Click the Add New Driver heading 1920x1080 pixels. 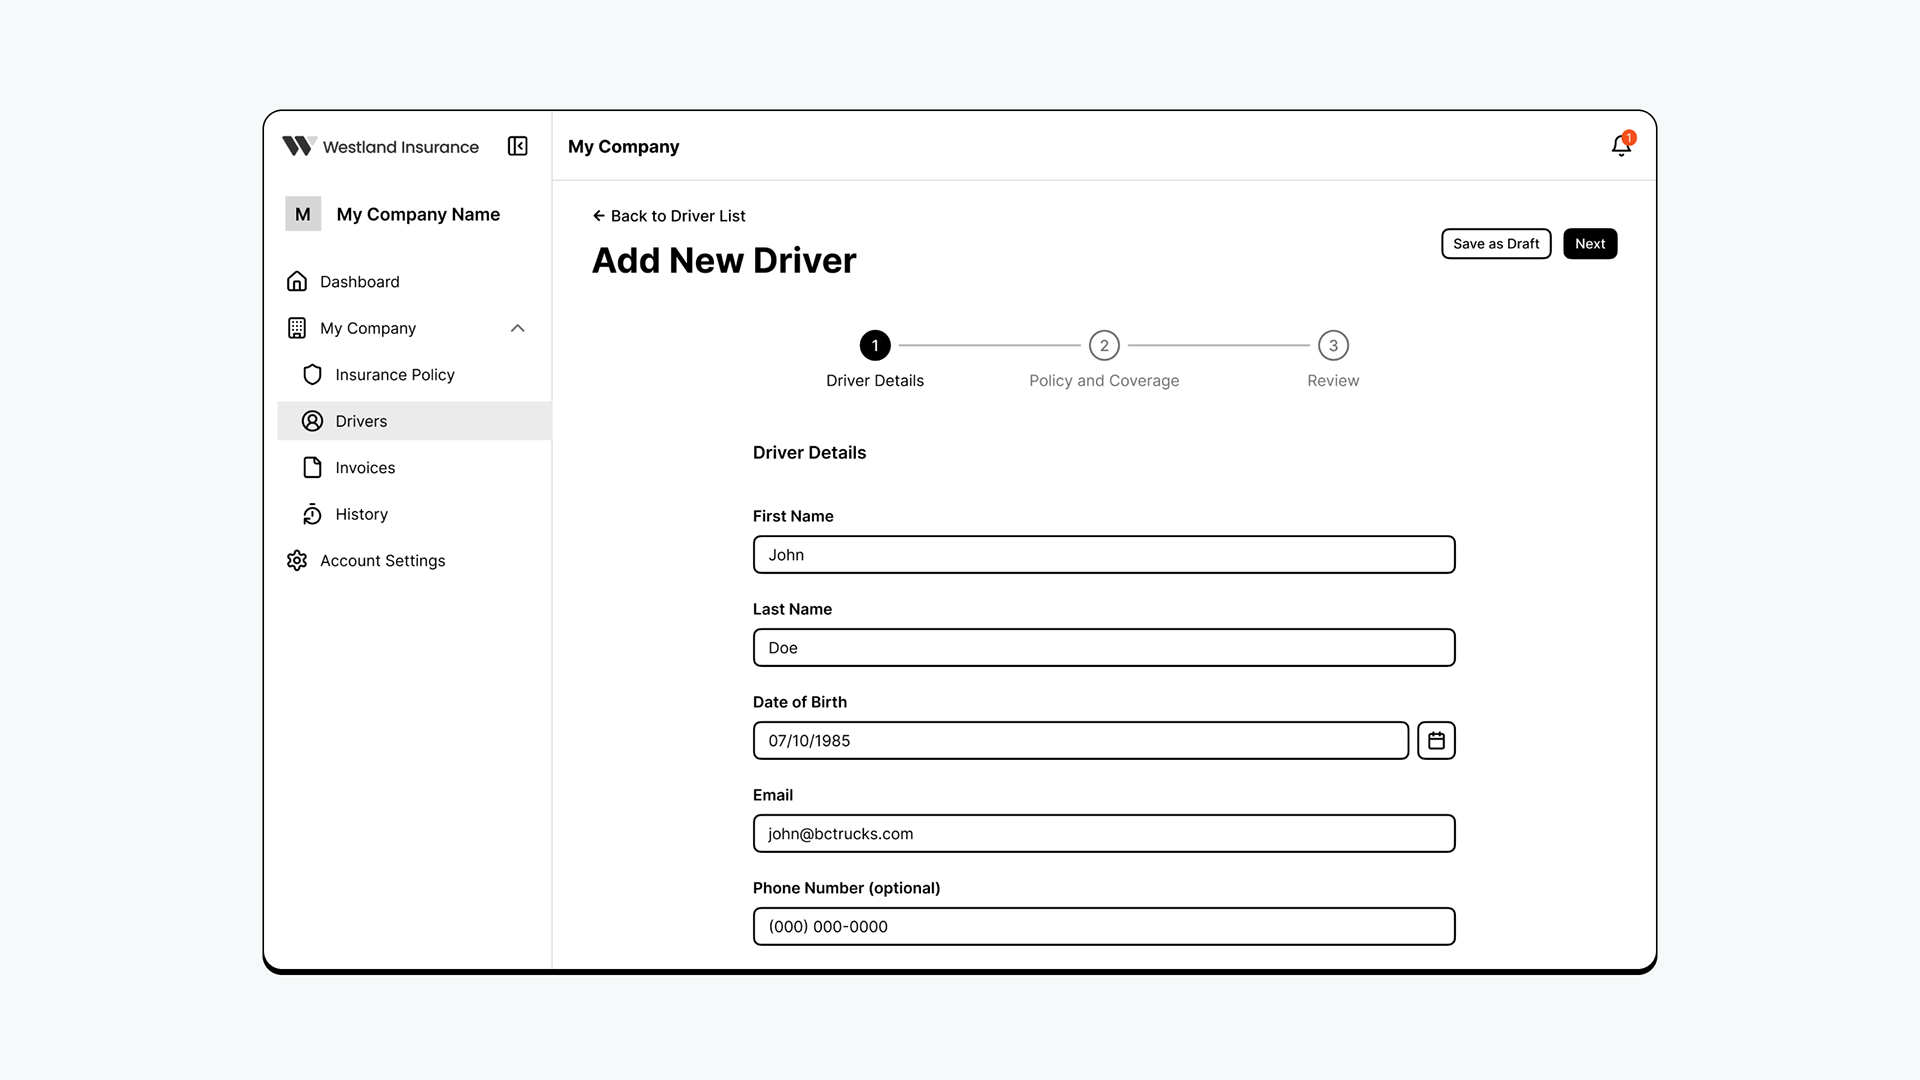pos(724,261)
